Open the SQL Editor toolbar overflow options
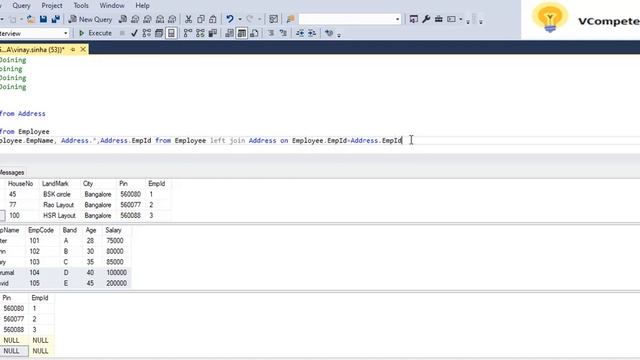Image resolution: width=640 pixels, height=360 pixels. [x=339, y=35]
